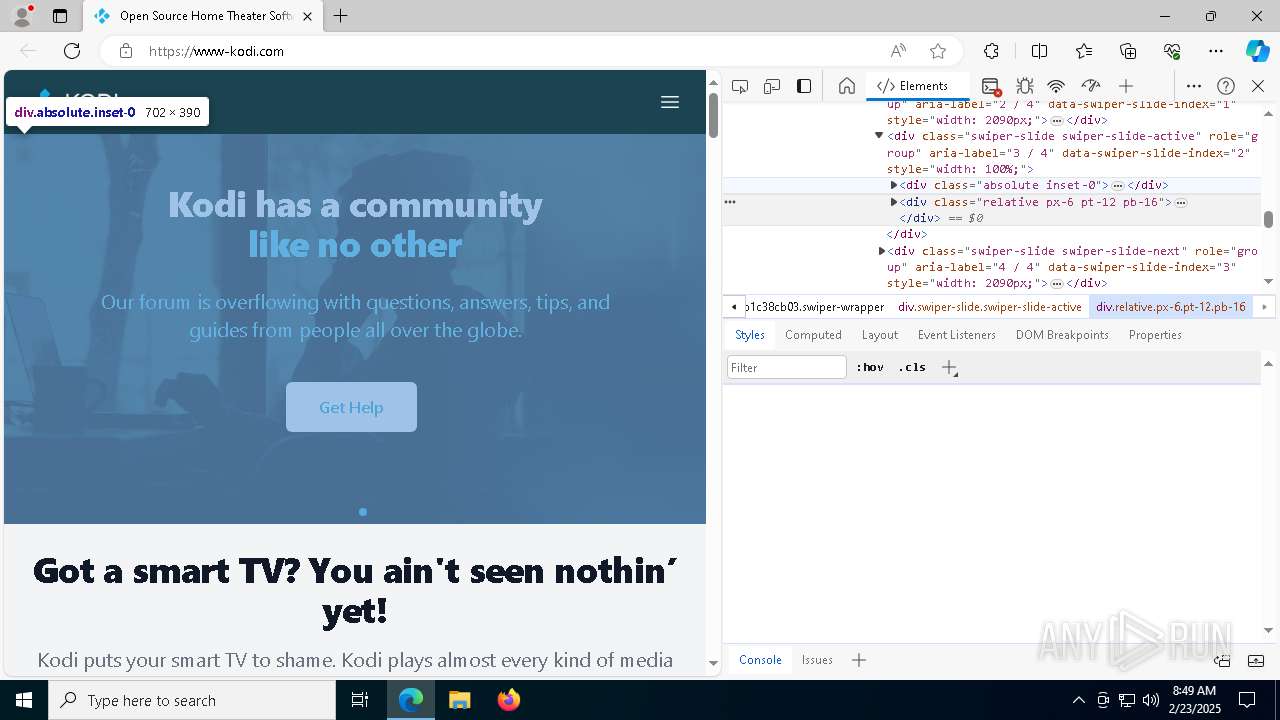The width and height of the screenshot is (1280, 720).
Task: Open Browser essentials heart icon
Action: coord(1172,51)
